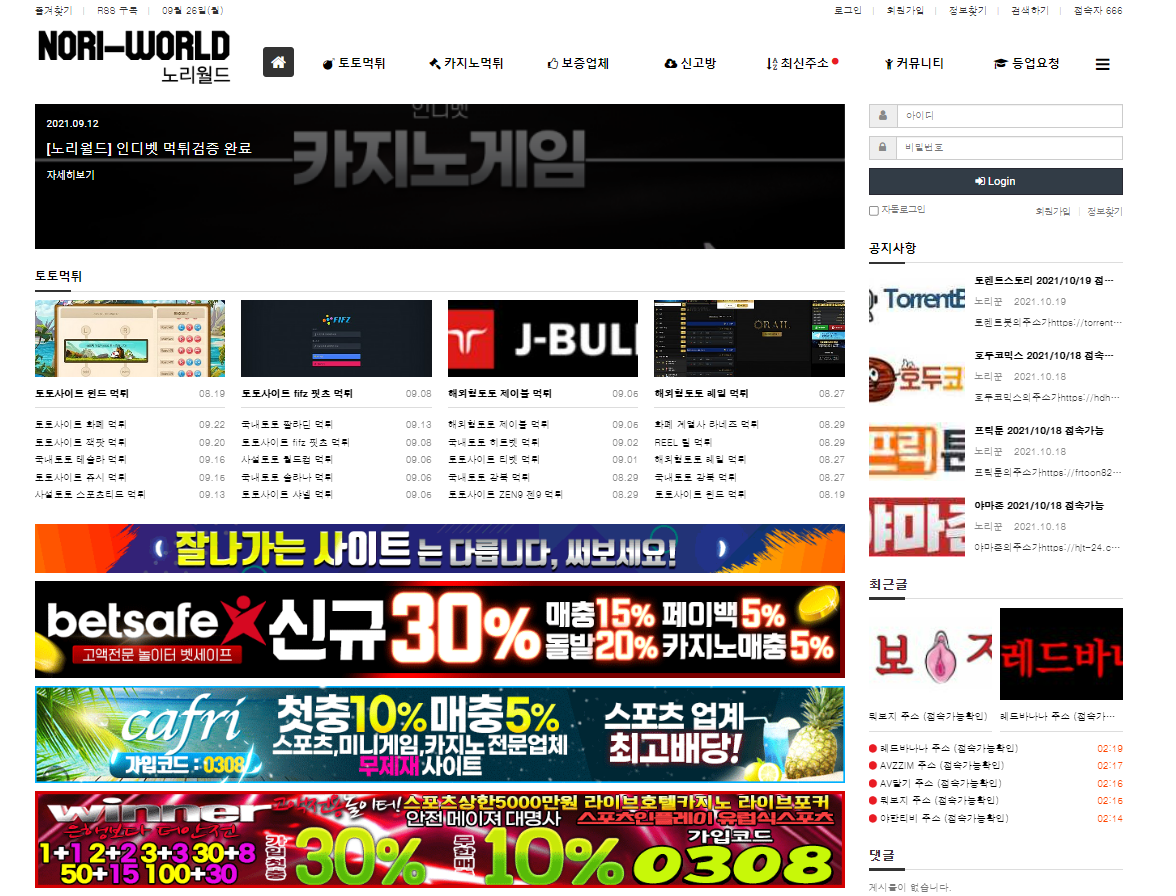Open the 보증업체 thumbs-up menu
Viewport: 1176px width, 896px height.
coord(578,64)
